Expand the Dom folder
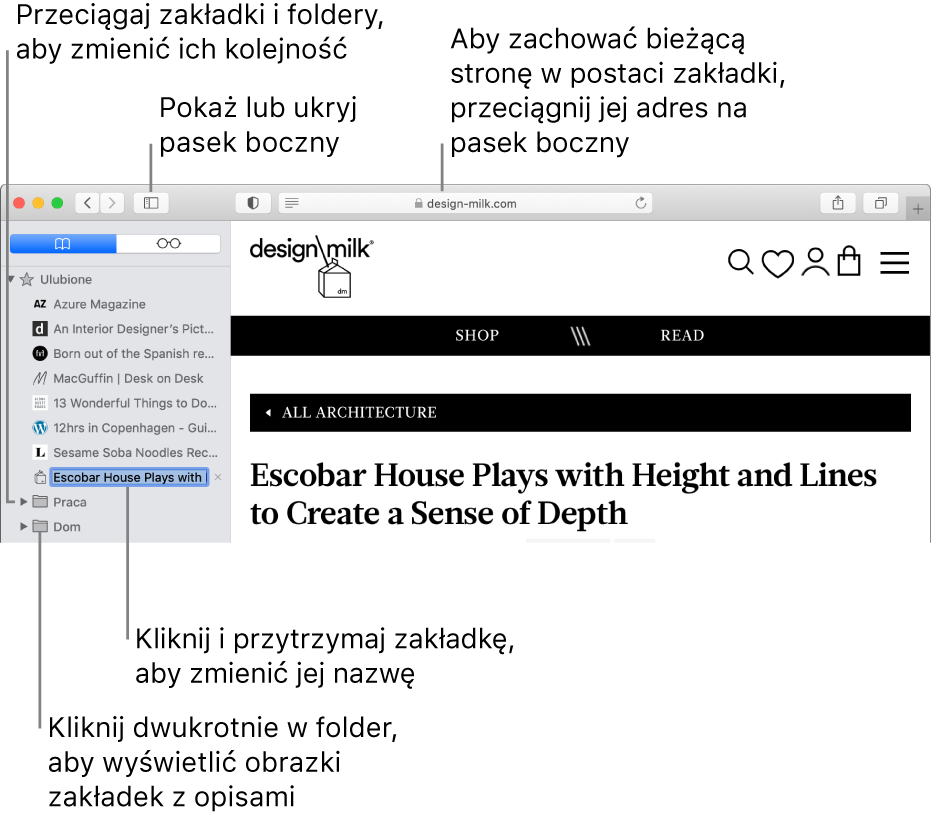Screen dimensions: 931x819 point(24,526)
